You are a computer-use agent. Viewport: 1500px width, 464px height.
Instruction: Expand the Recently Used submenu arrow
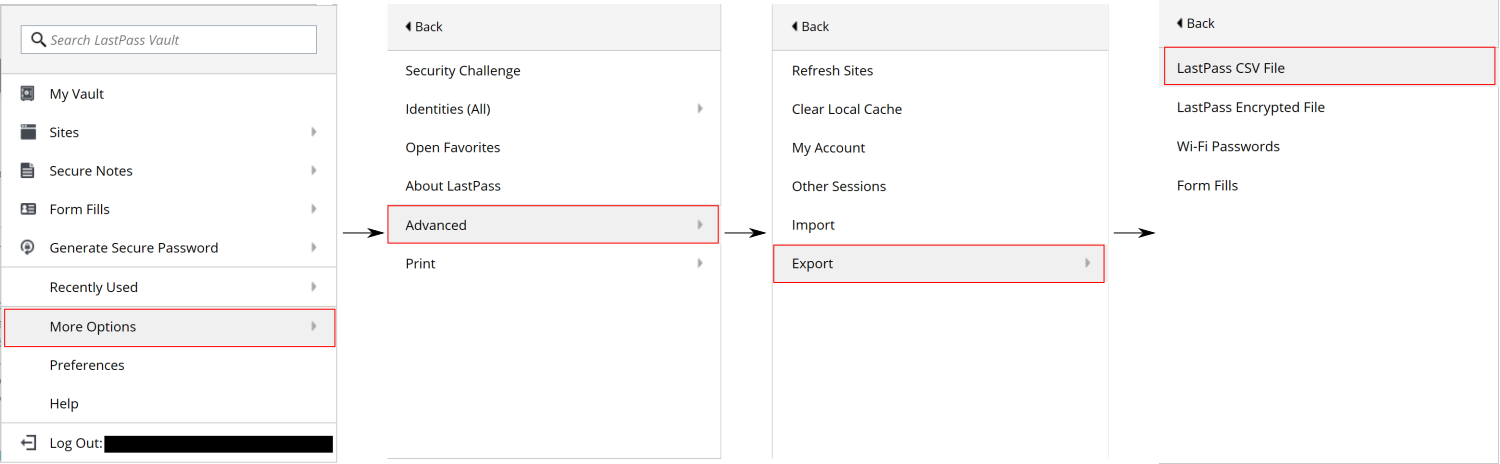[314, 287]
